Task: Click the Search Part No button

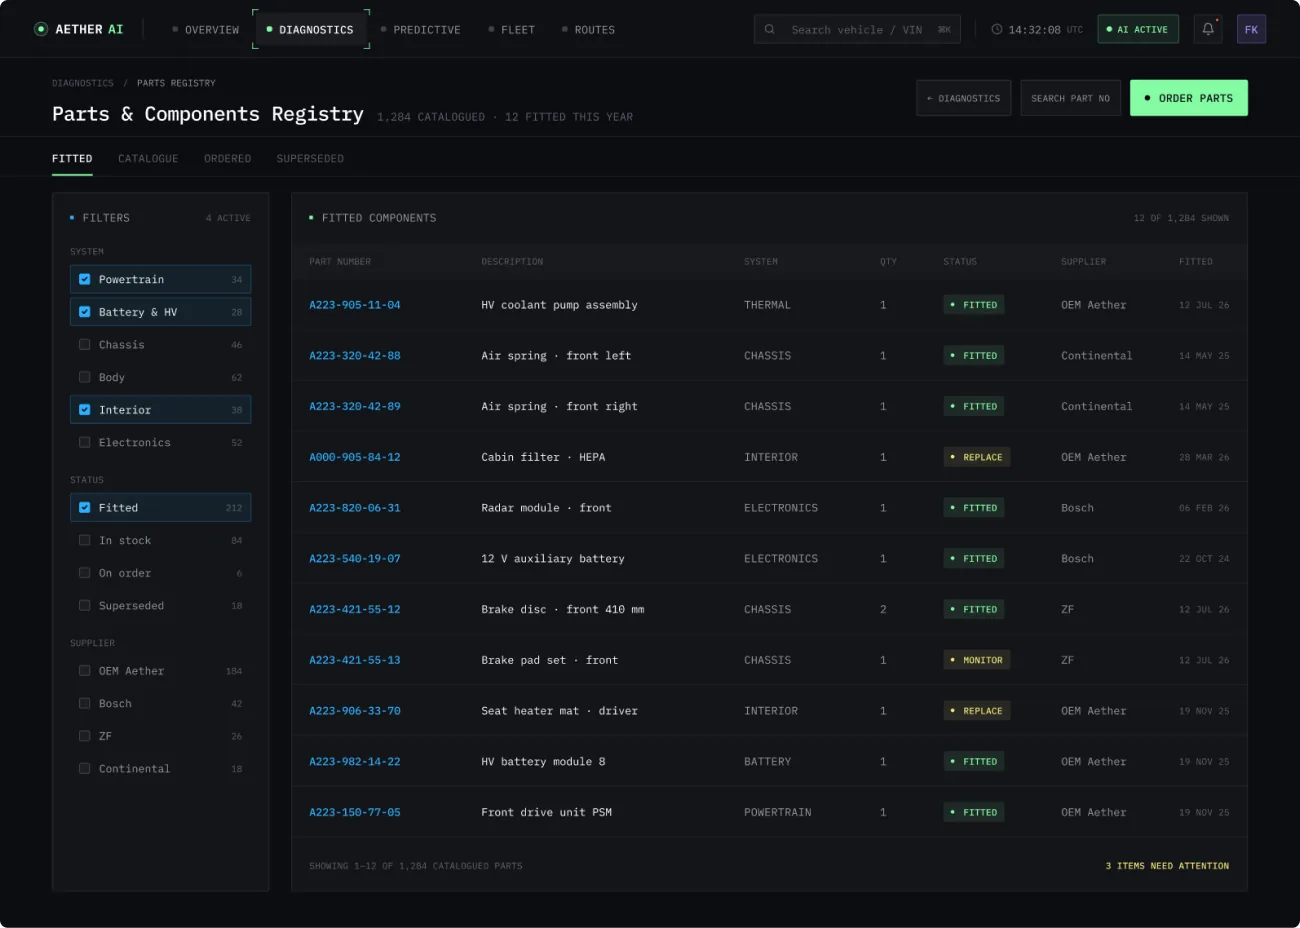Action: [1070, 98]
